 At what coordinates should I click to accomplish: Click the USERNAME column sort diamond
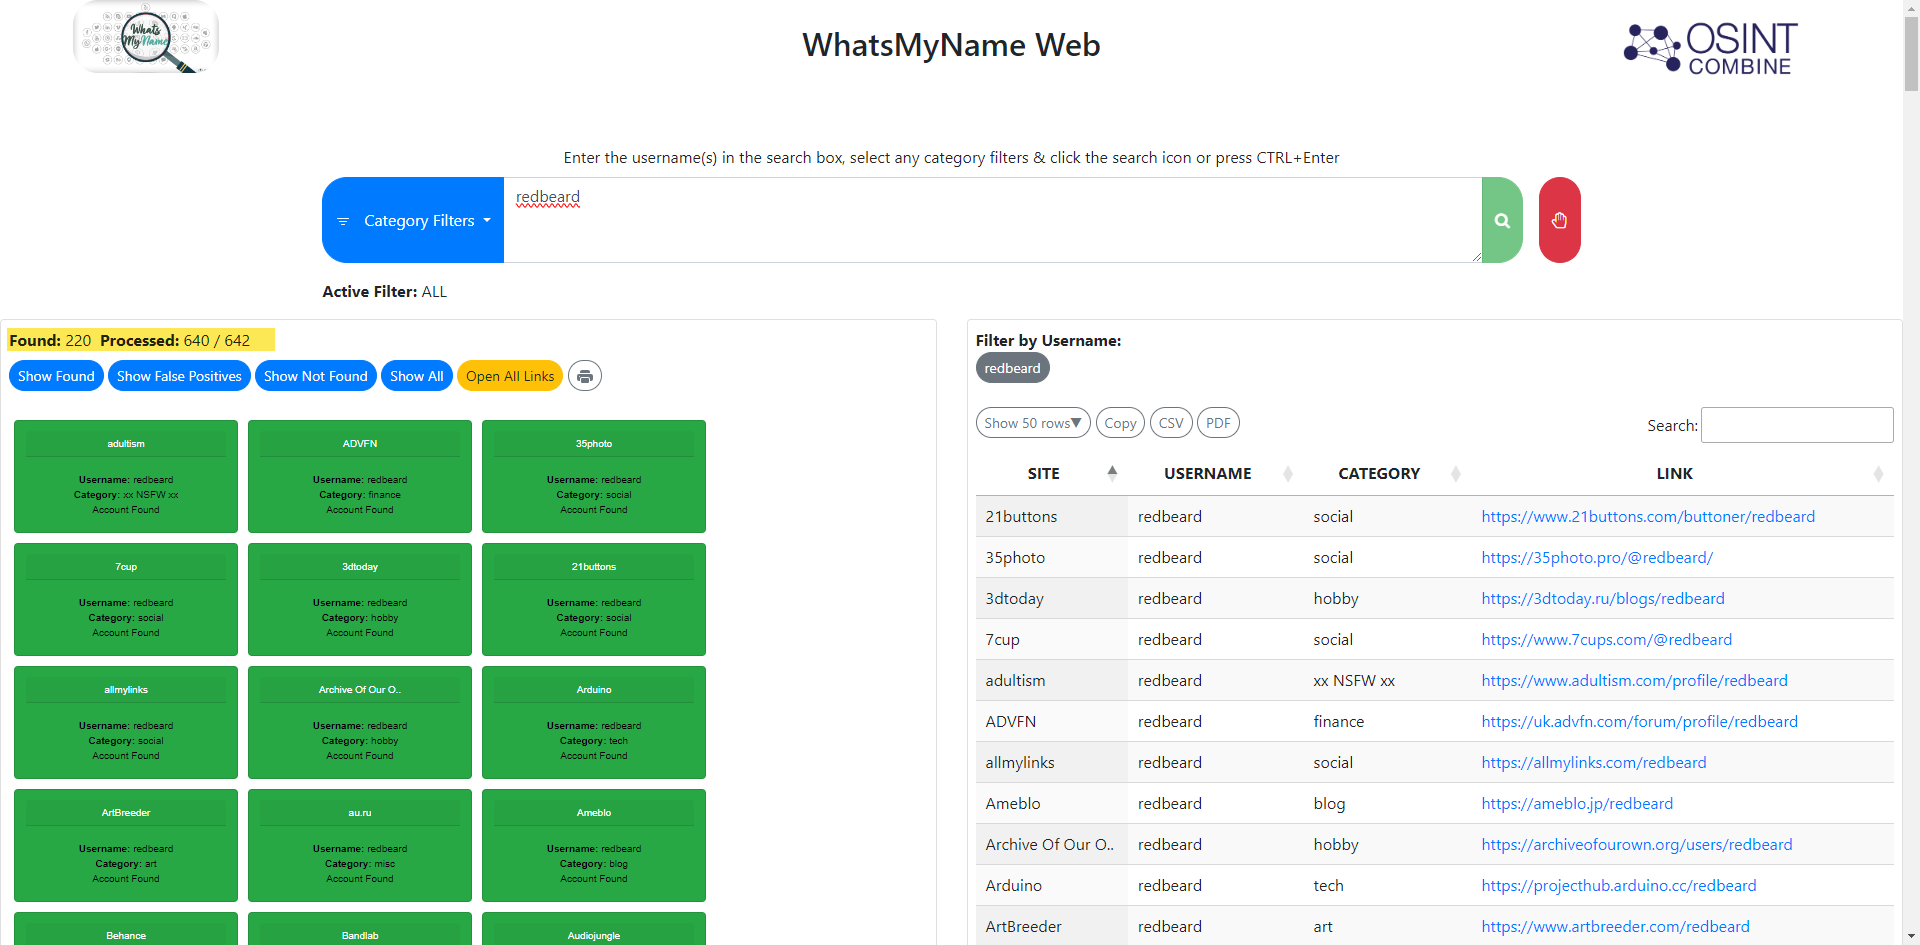click(1287, 473)
